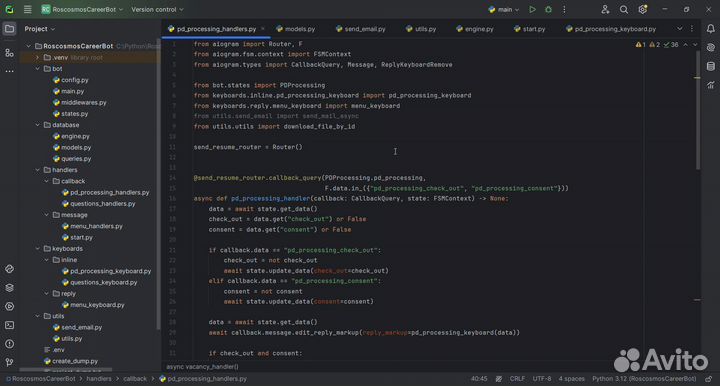This screenshot has height=386, width=720.
Task: Go to next highlighted error arrow
Action: pos(695,45)
